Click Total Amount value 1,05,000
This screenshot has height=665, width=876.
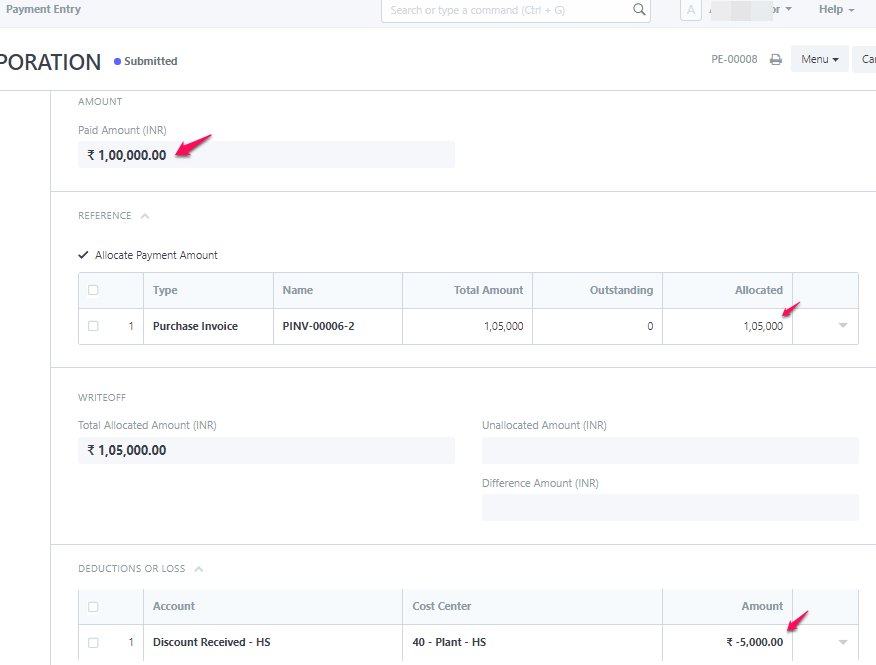click(468, 326)
